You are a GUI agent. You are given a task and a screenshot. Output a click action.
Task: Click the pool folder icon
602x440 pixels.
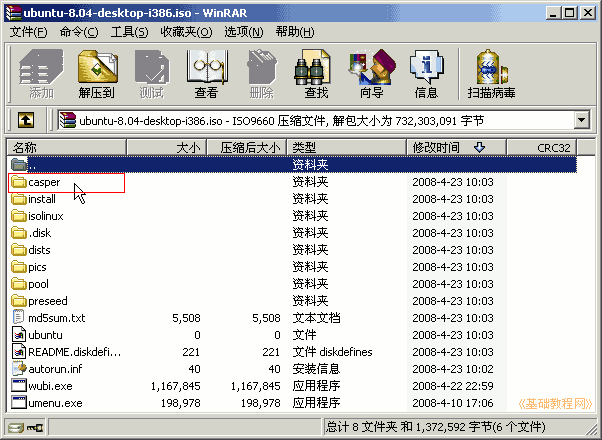[18, 284]
